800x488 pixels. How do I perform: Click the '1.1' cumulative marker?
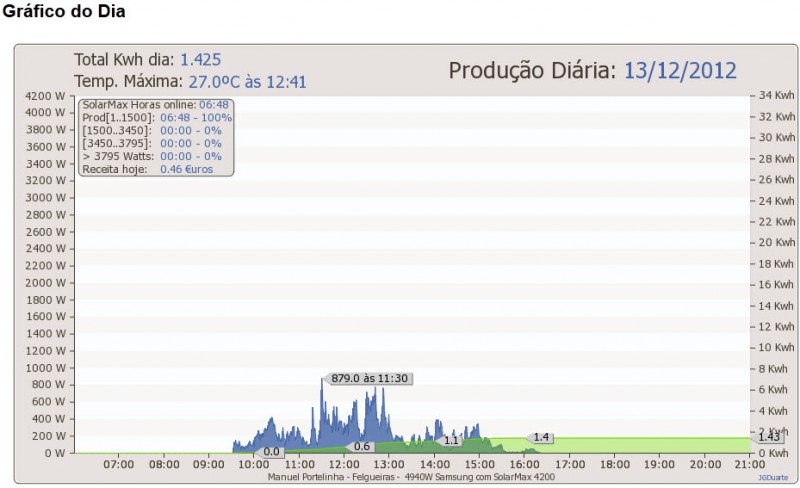tap(450, 440)
